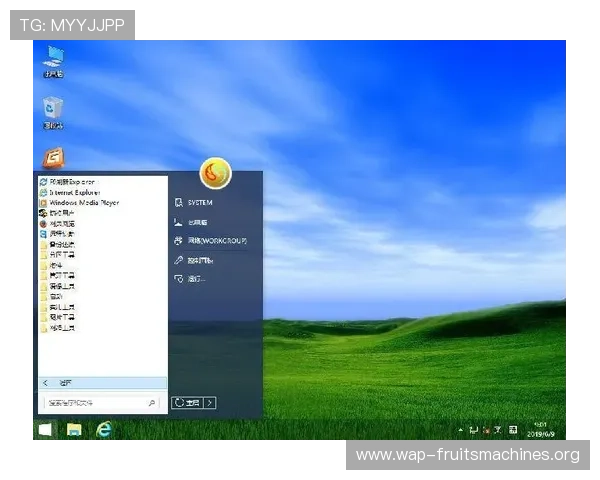Open SYSTEM user folder in Start menu

[x=199, y=202]
